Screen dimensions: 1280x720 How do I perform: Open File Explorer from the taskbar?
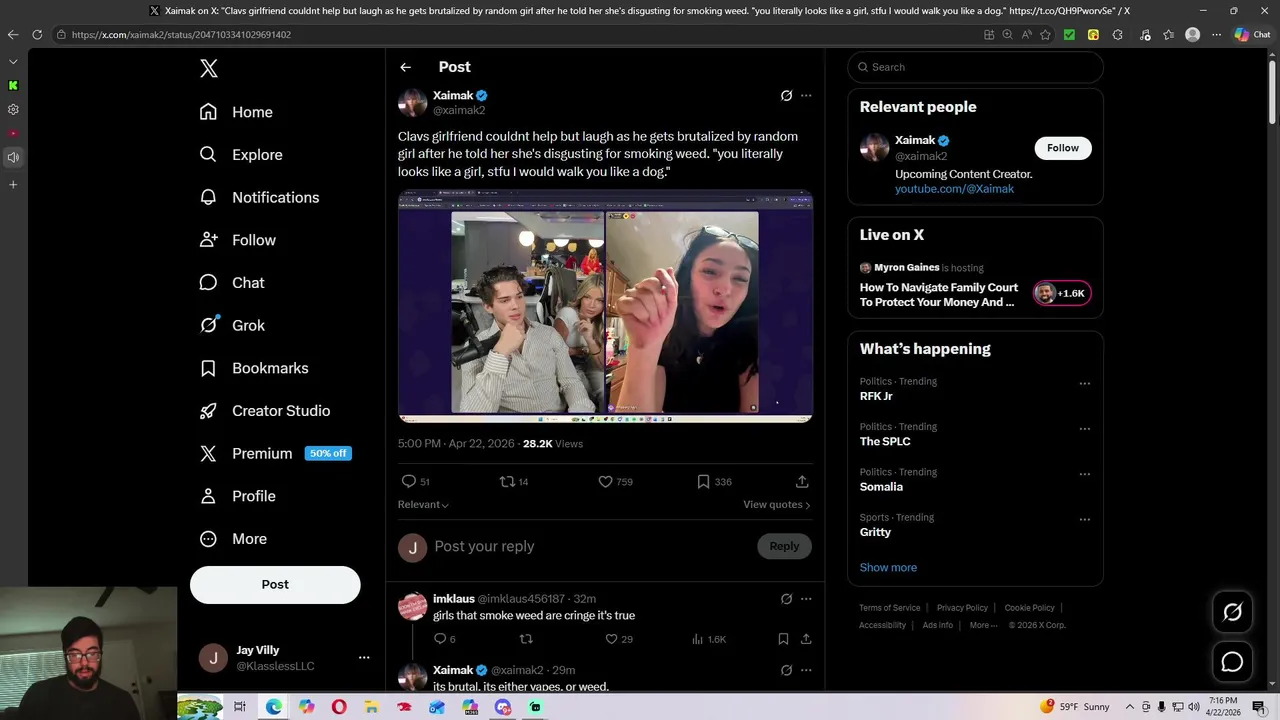pos(371,707)
